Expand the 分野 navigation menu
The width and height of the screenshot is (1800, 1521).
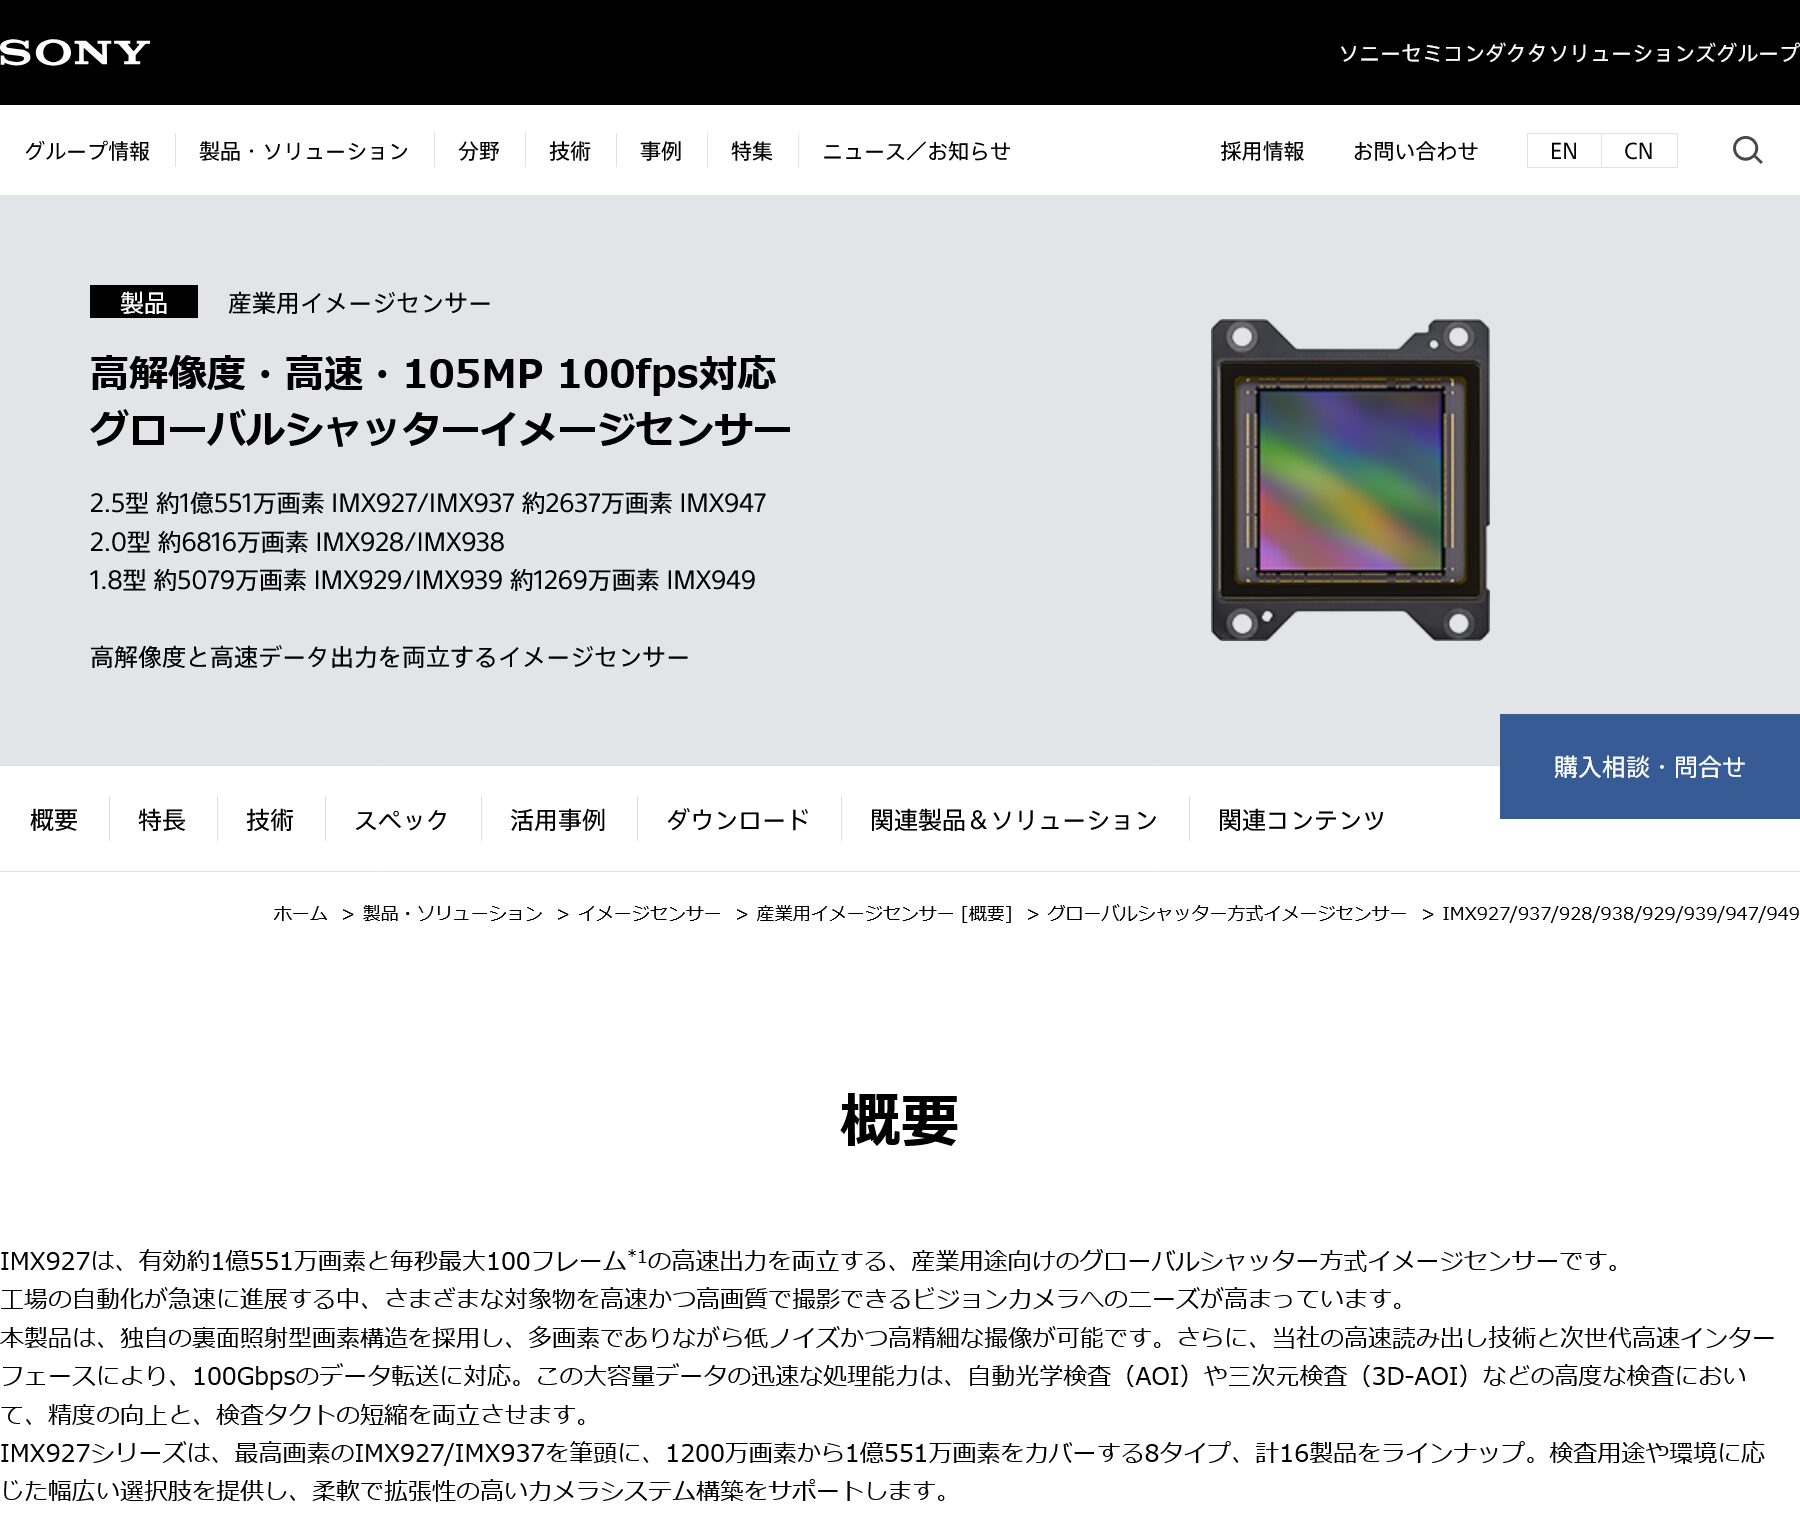479,151
